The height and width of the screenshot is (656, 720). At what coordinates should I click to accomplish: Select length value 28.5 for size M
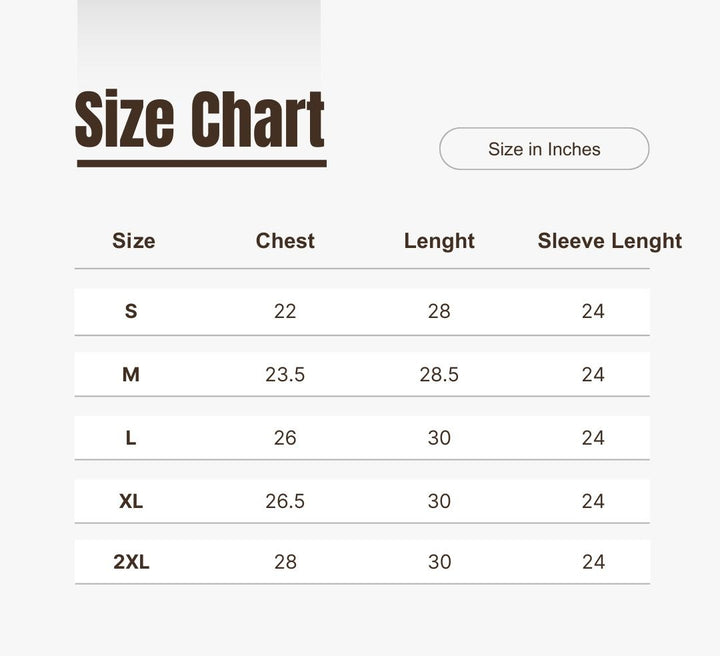point(439,374)
